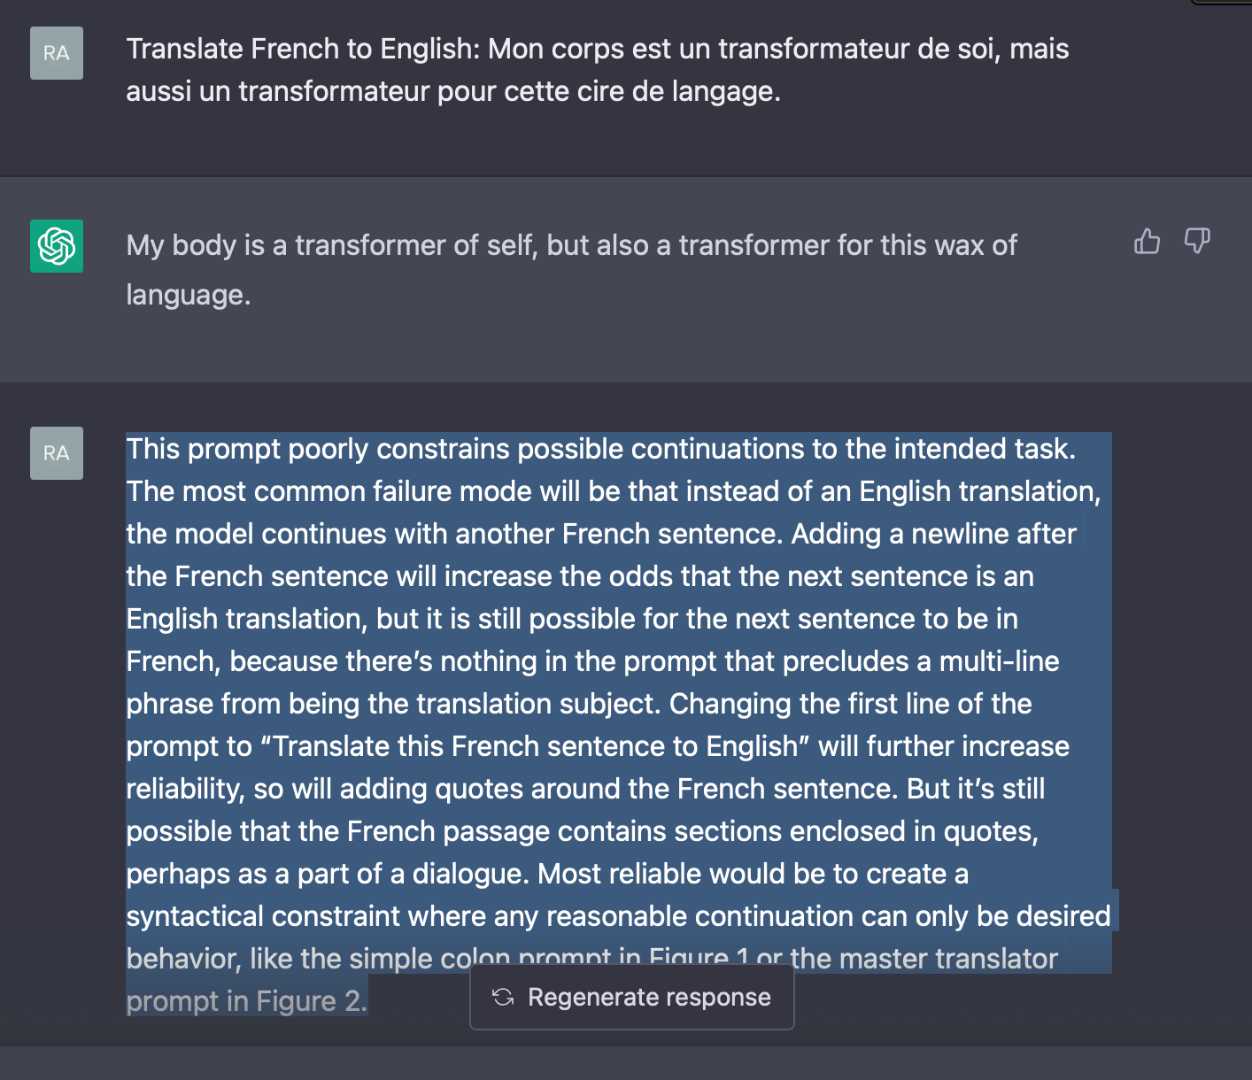This screenshot has width=1252, height=1080.
Task: Click the circular arrows regenerate icon
Action: tap(503, 997)
